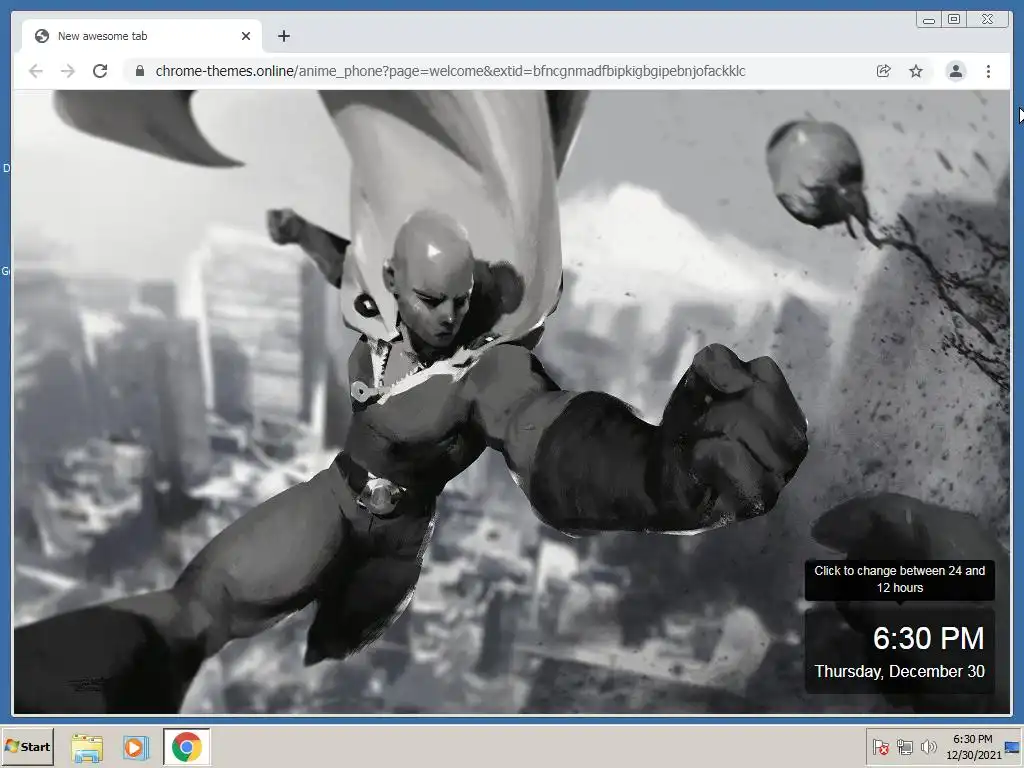
Task: Toggle the 6:30 PM clock format
Action: pyautogui.click(x=928, y=638)
